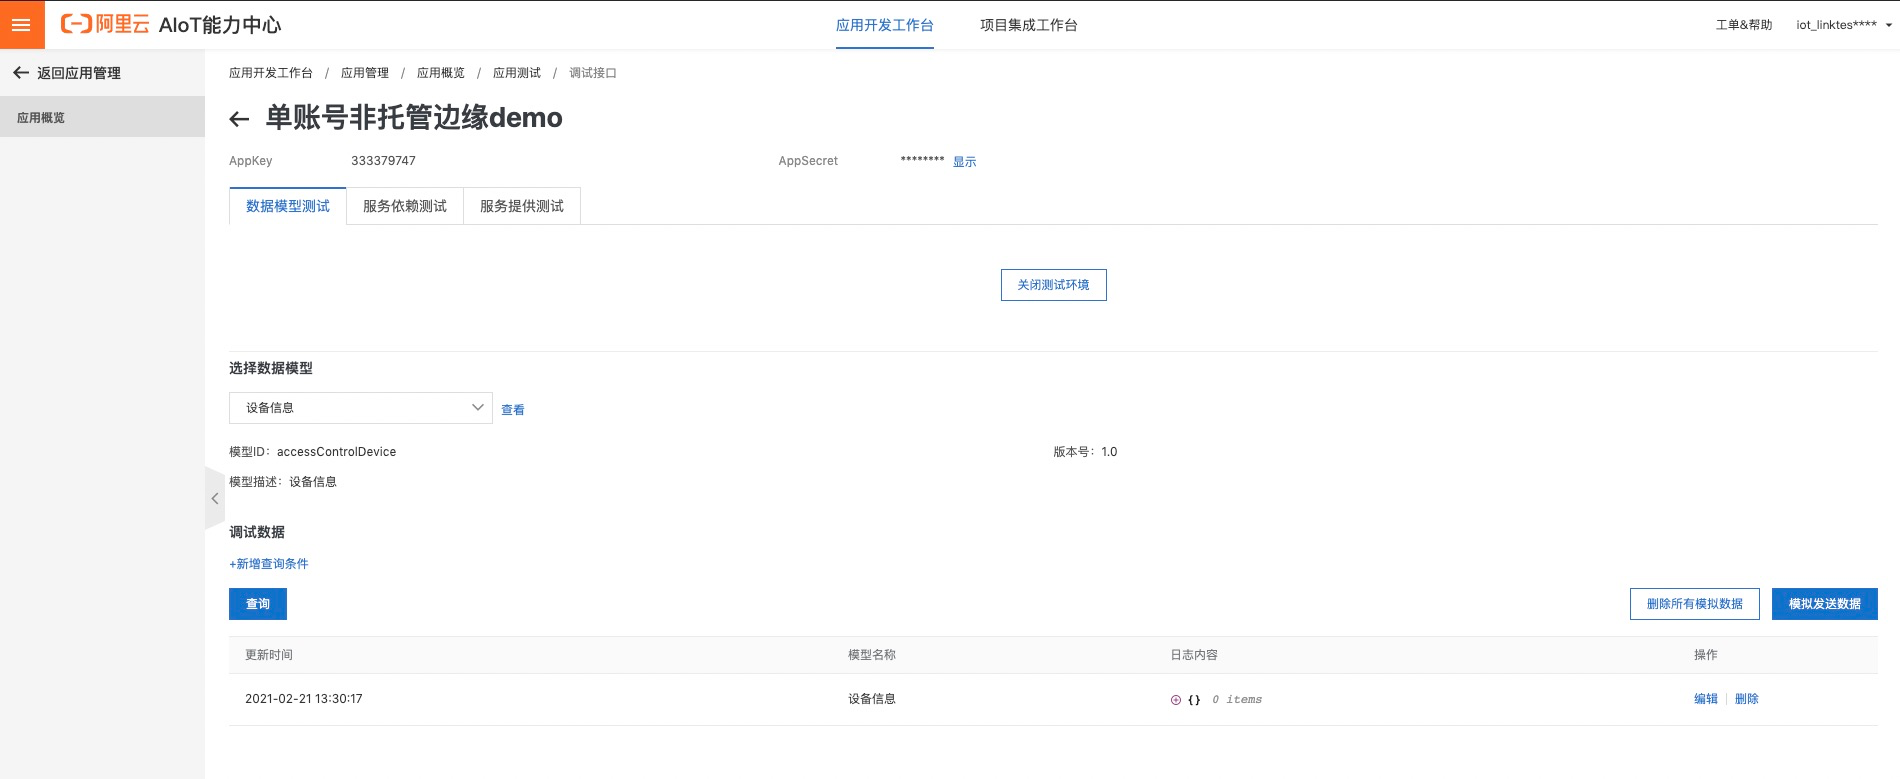Screen dimensions: 1900x779
Task: Click the timestamp 2021-02-21 13:30:17
Action: (x=304, y=699)
